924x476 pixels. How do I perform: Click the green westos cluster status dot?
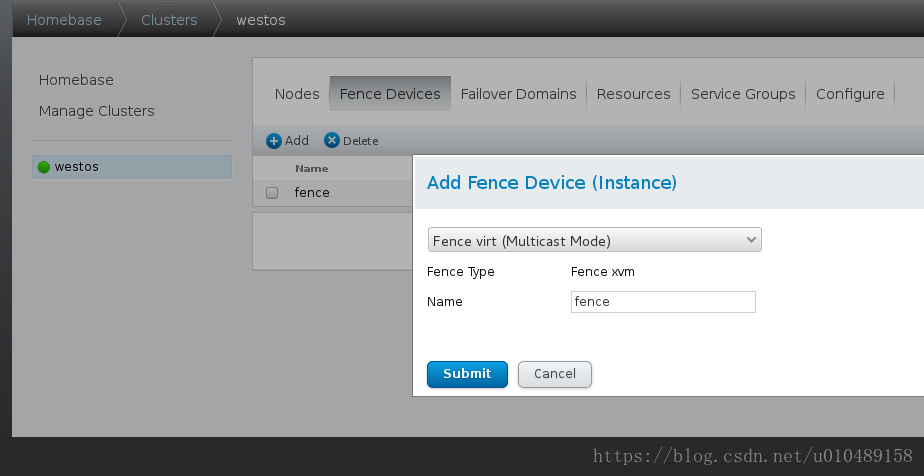[44, 167]
